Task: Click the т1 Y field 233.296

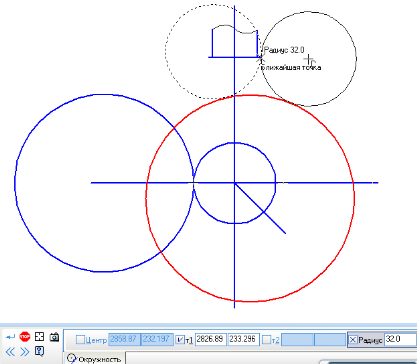Action: (x=243, y=339)
